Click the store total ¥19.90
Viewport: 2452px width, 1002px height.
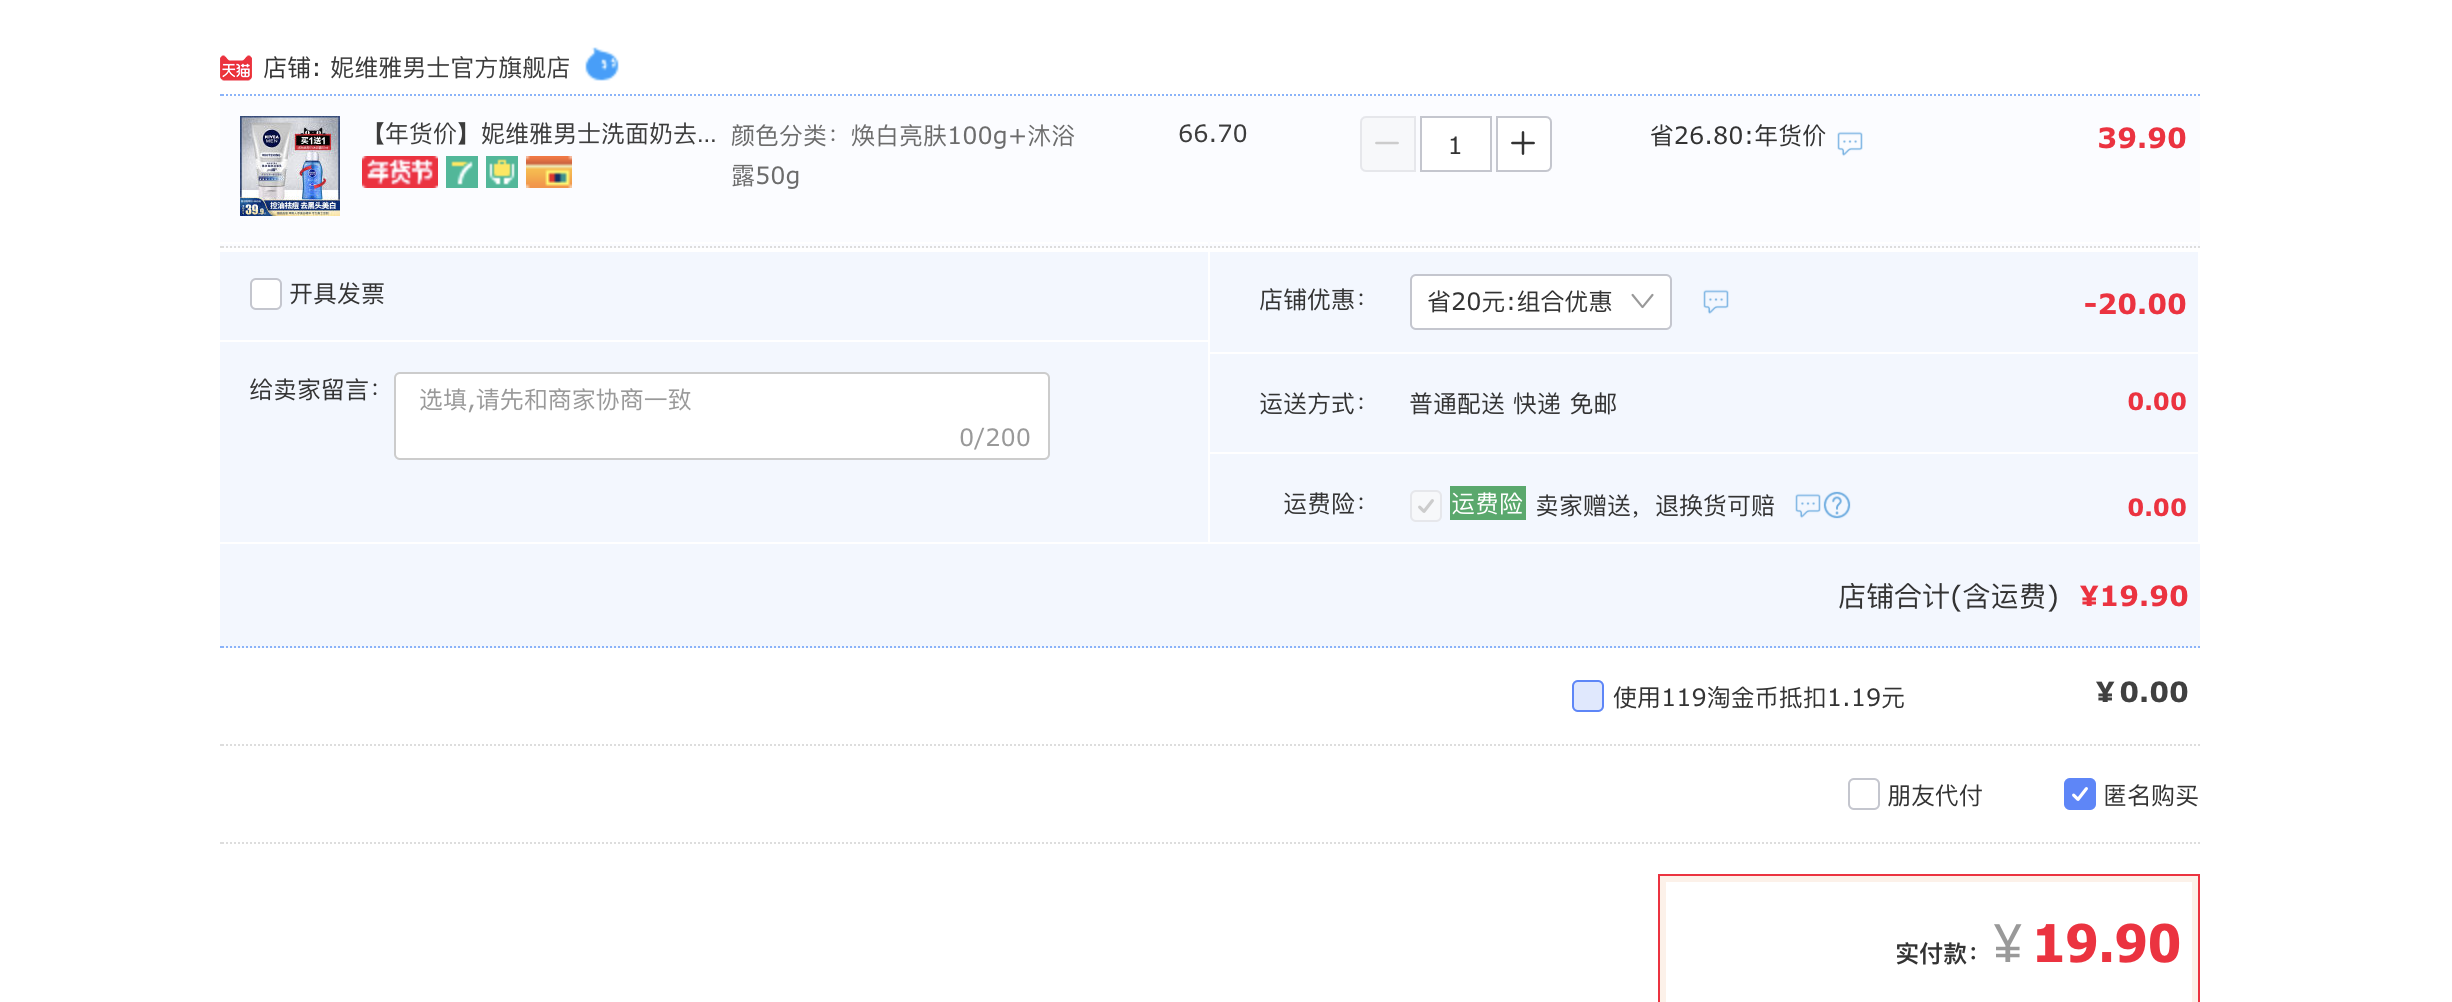click(x=2133, y=596)
